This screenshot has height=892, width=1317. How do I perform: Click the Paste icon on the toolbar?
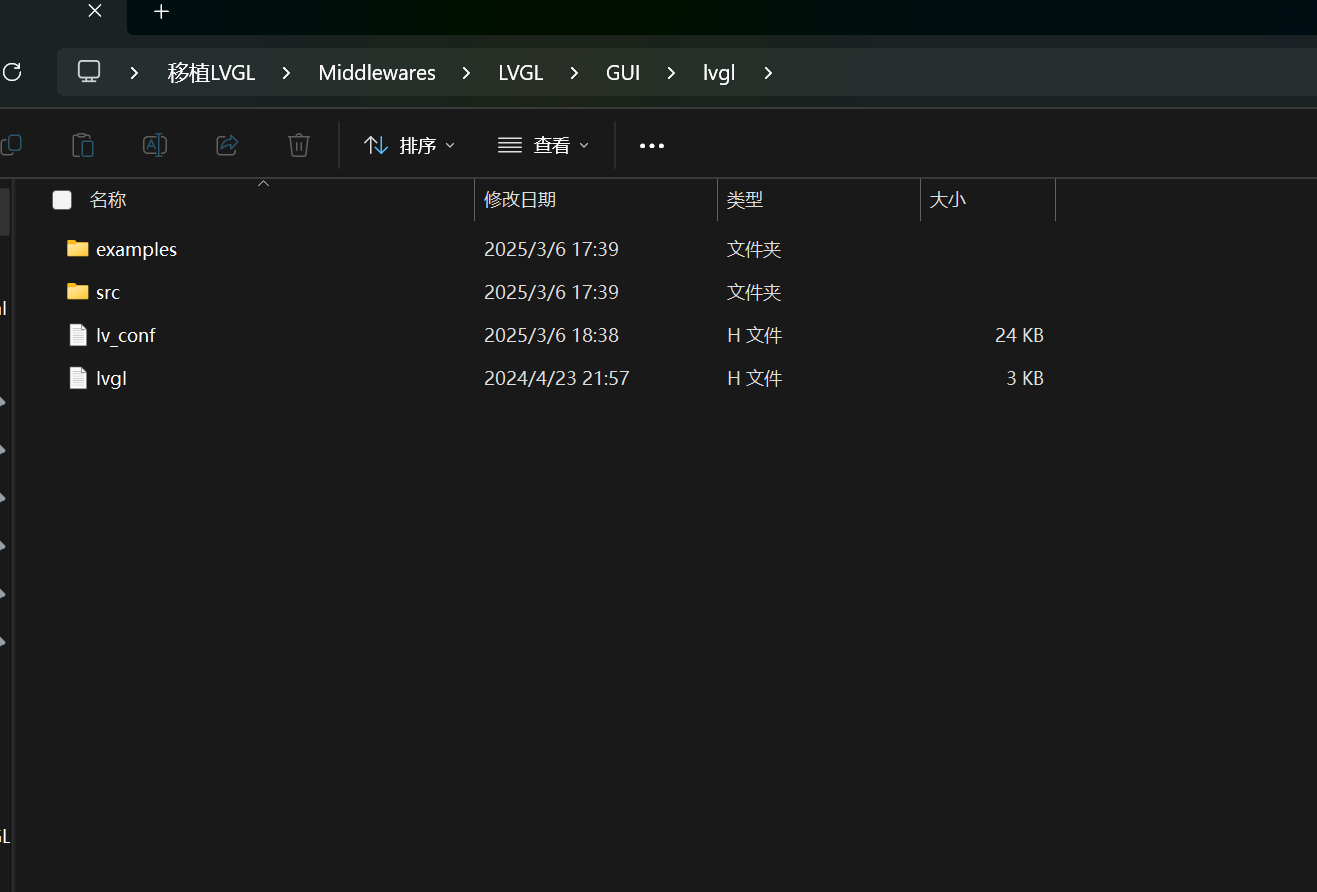pyautogui.click(x=83, y=145)
